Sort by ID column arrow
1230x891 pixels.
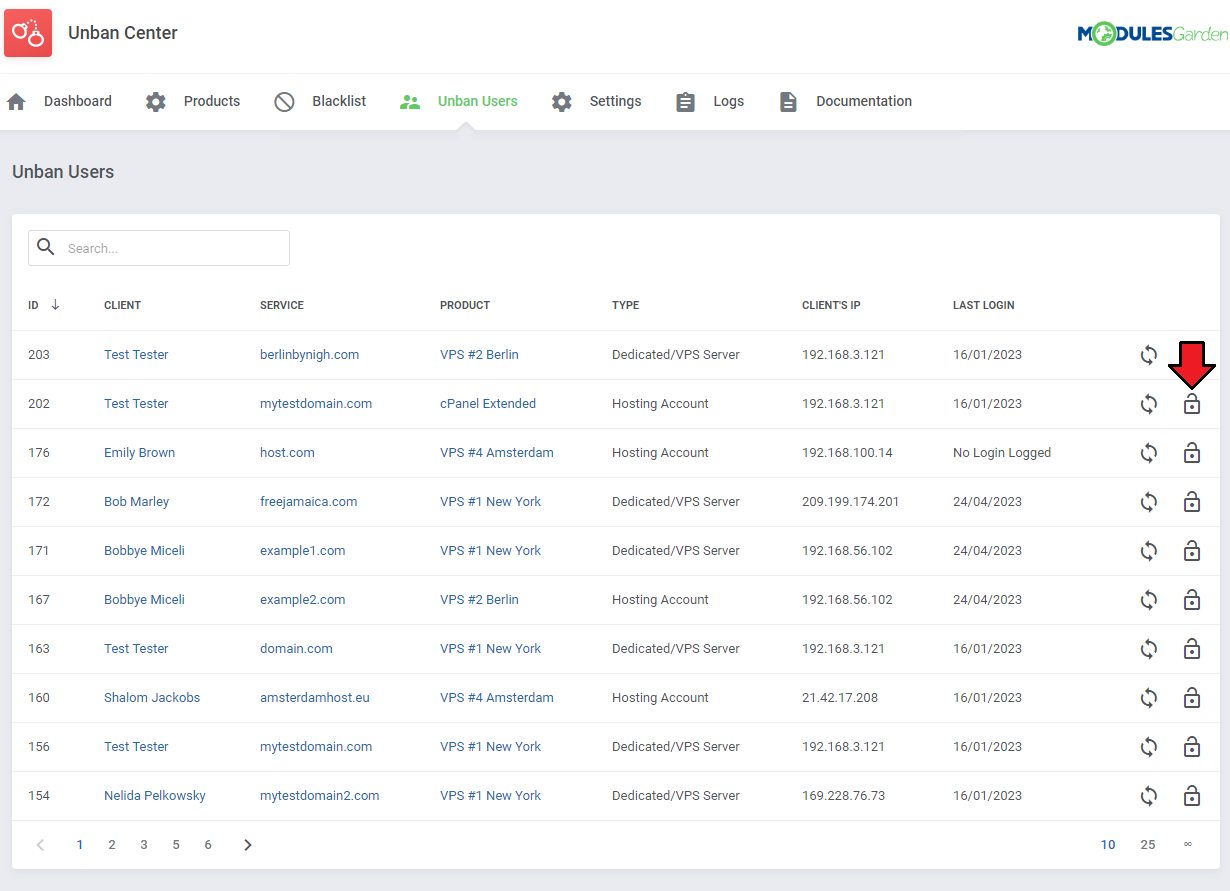55,305
